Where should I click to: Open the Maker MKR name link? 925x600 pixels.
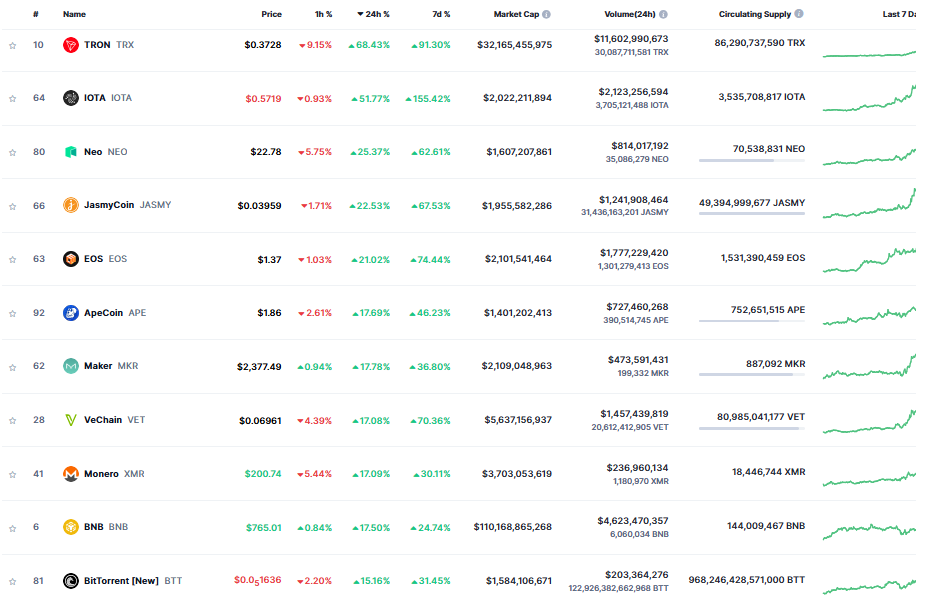(111, 366)
